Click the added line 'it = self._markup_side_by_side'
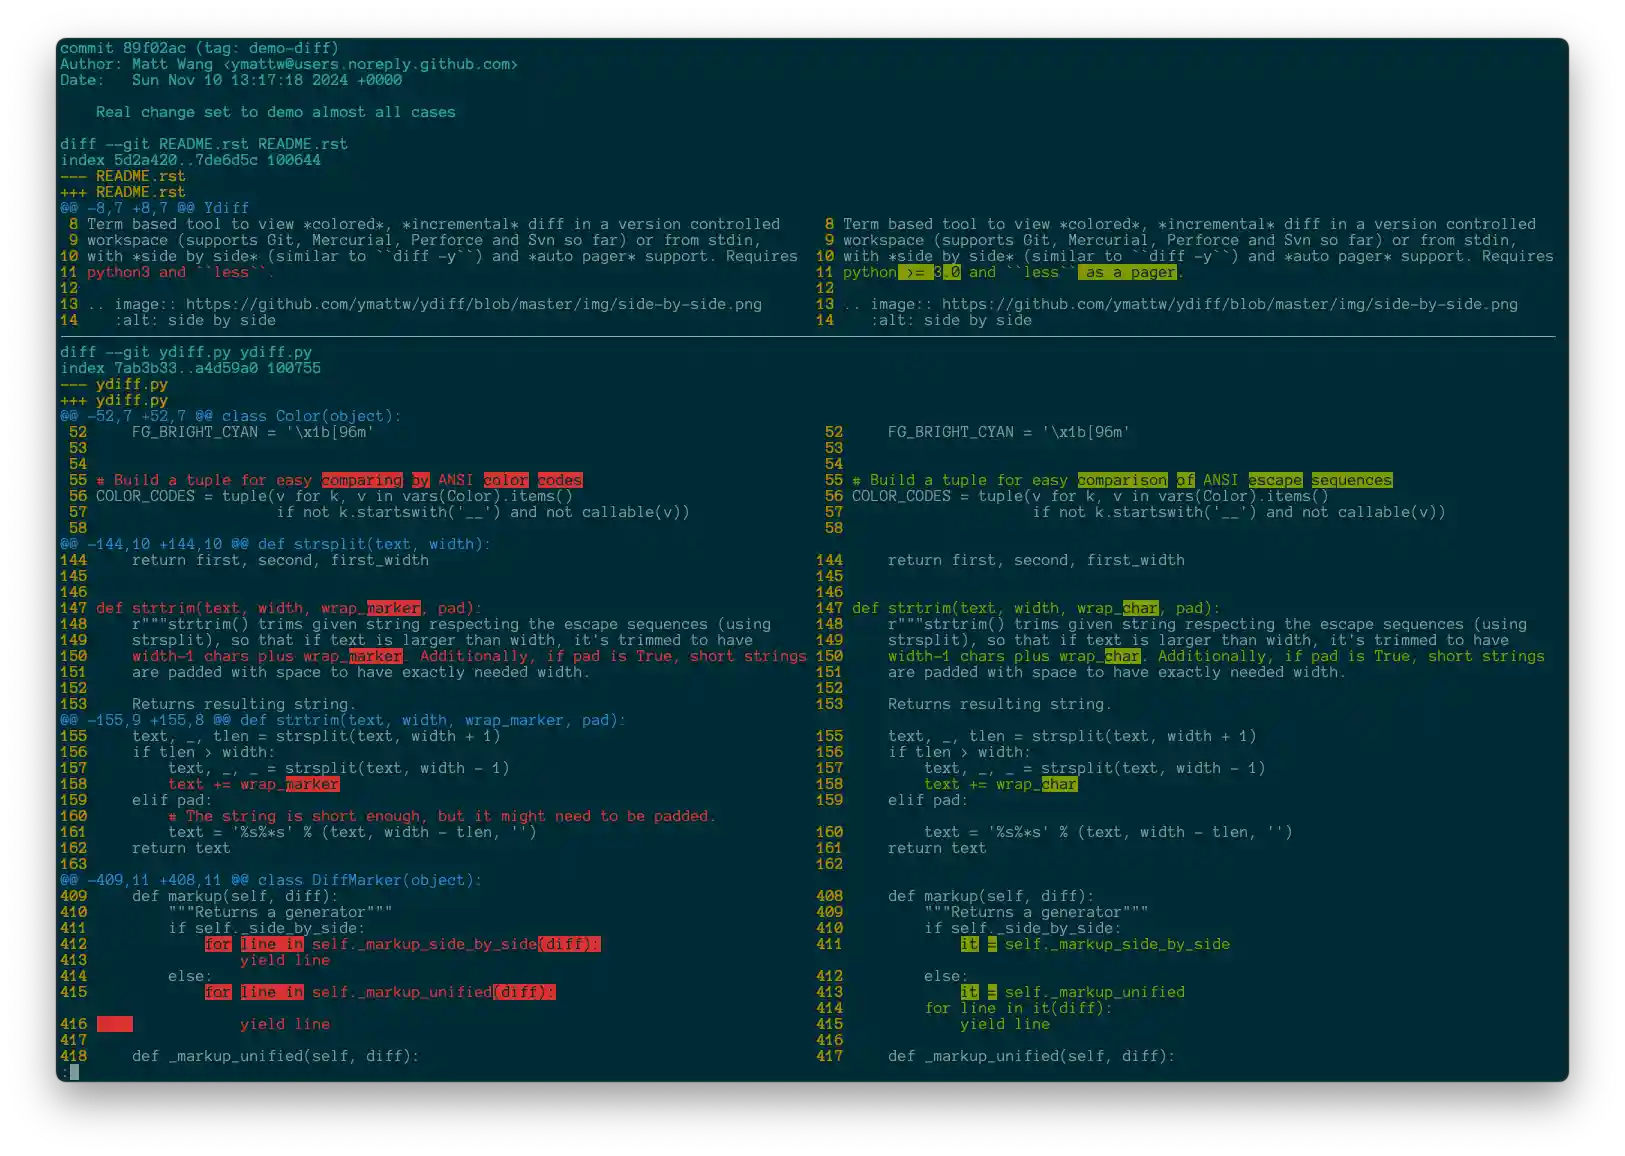 pos(1095,944)
